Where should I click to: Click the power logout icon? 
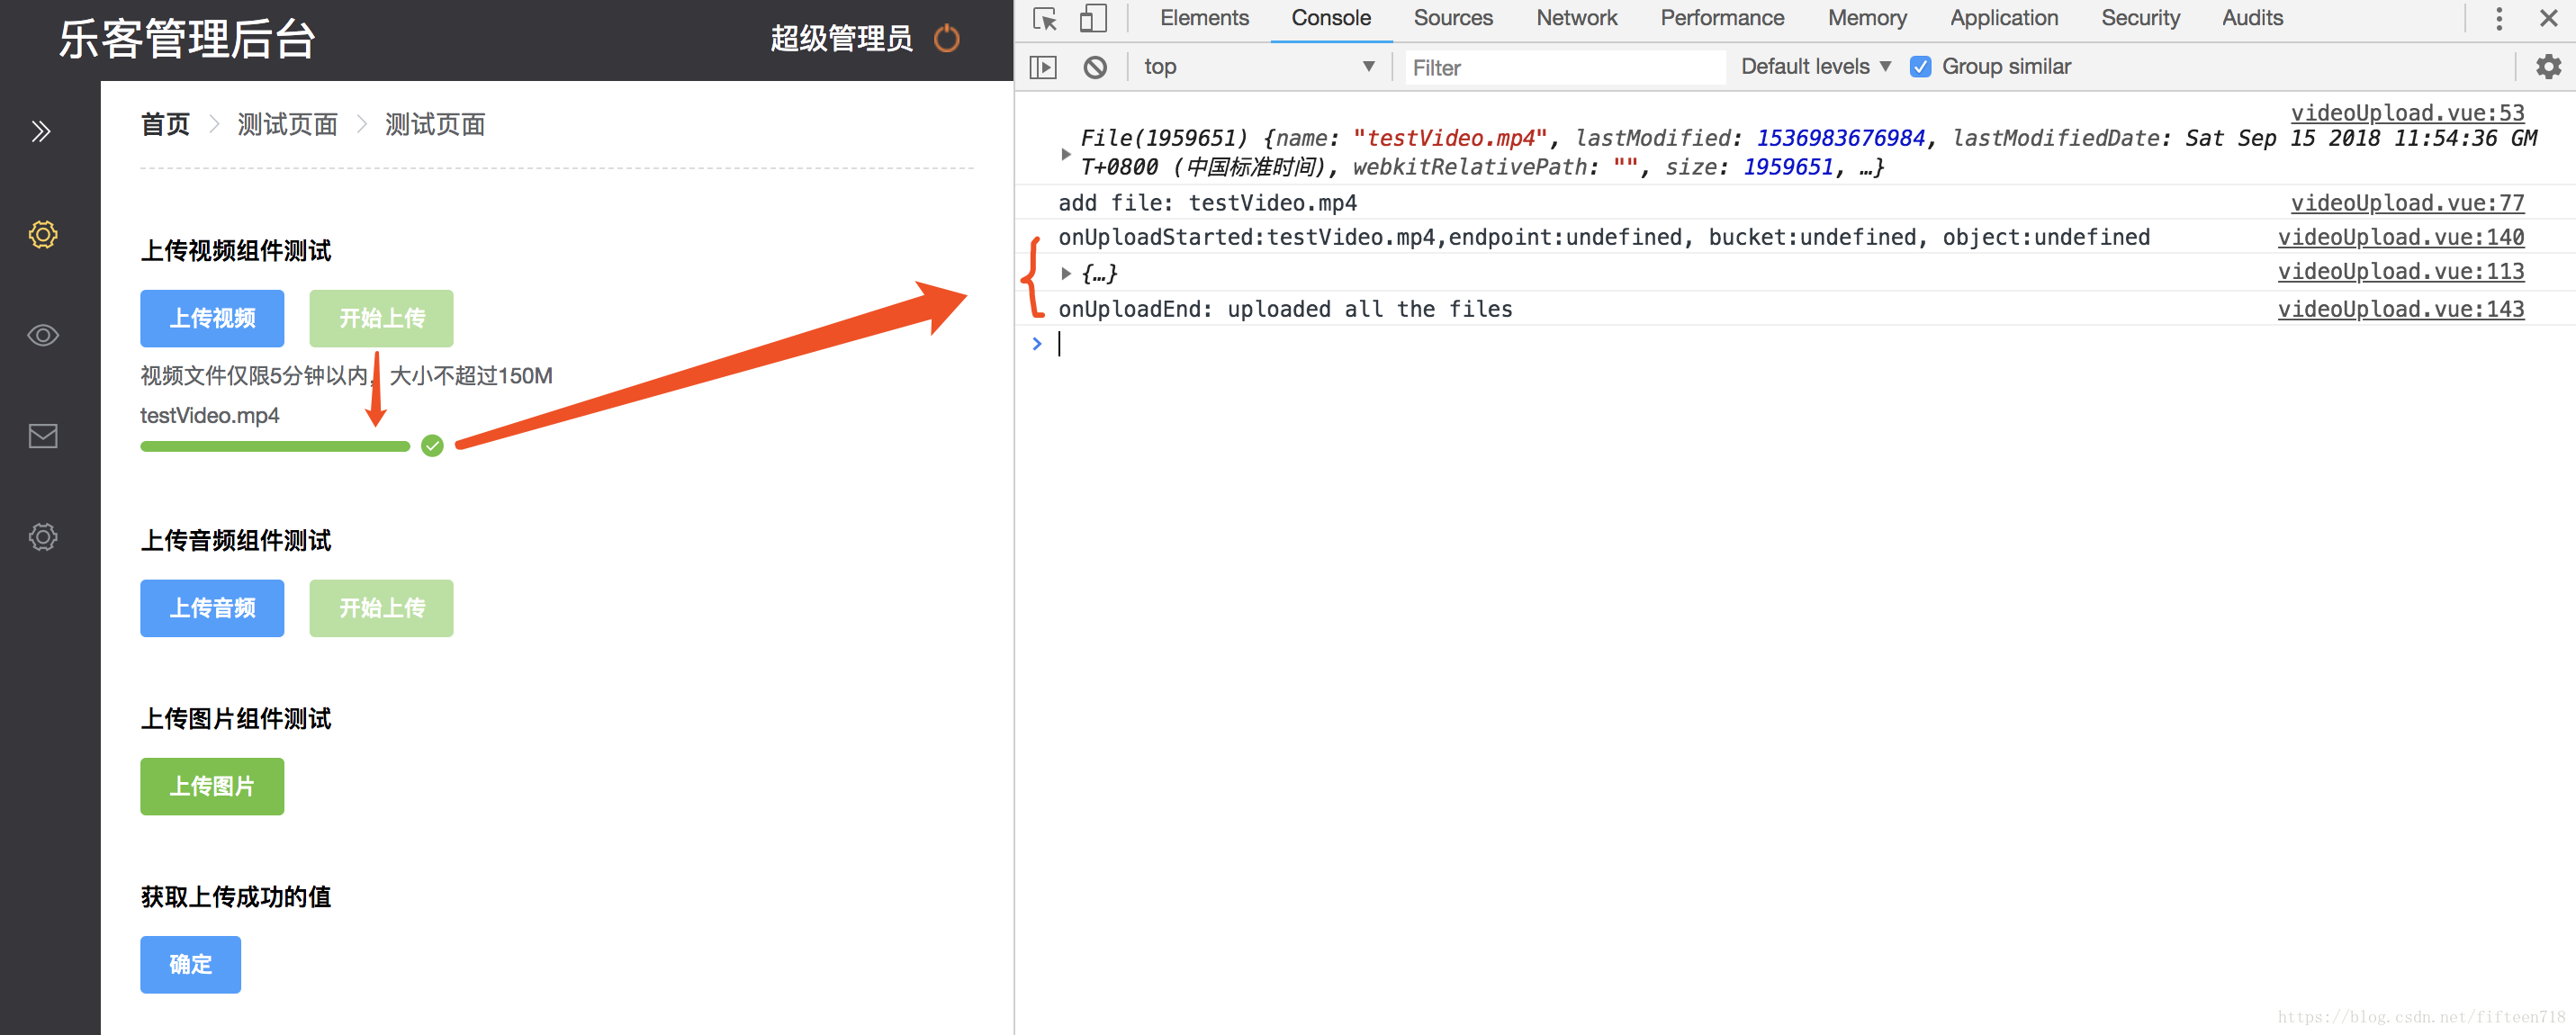[x=946, y=39]
